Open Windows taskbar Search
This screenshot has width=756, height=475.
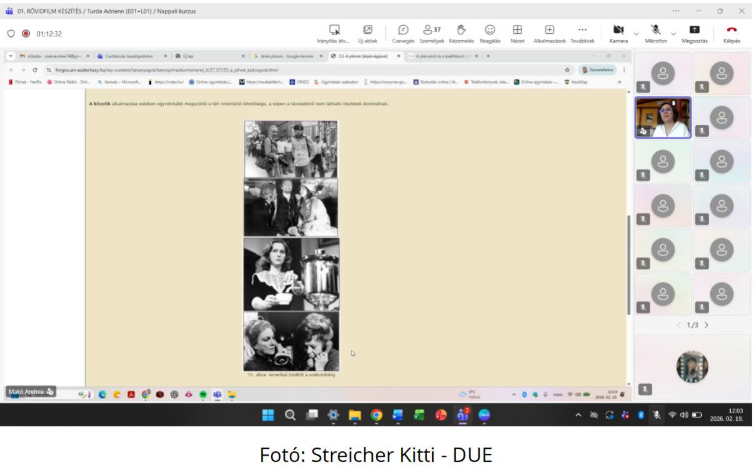pyautogui.click(x=290, y=415)
